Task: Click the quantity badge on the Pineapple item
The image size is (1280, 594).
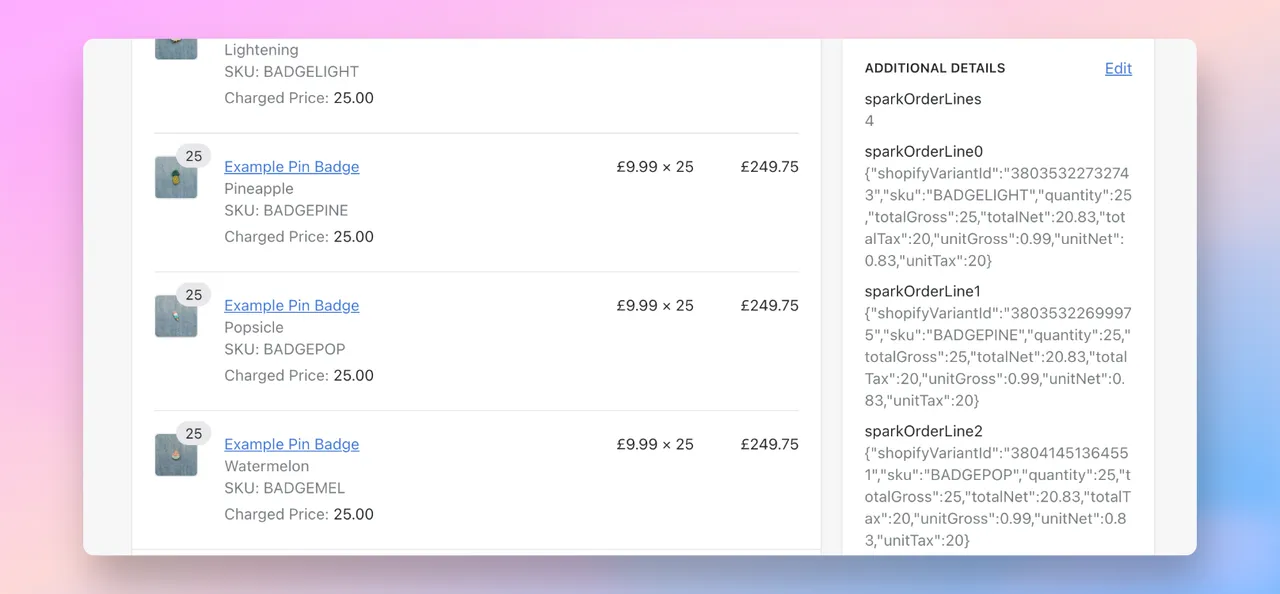Action: tap(193, 156)
